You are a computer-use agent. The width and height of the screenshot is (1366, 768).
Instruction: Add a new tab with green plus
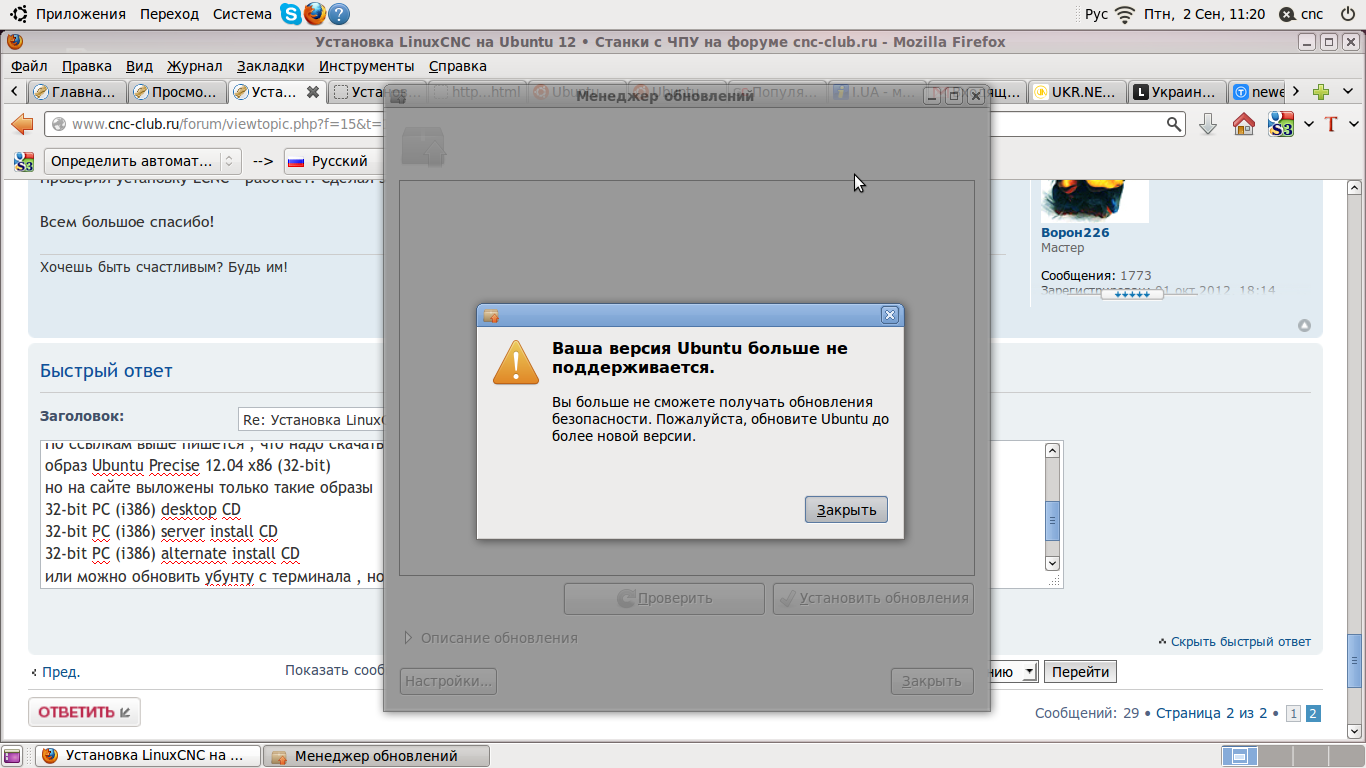click(1322, 92)
